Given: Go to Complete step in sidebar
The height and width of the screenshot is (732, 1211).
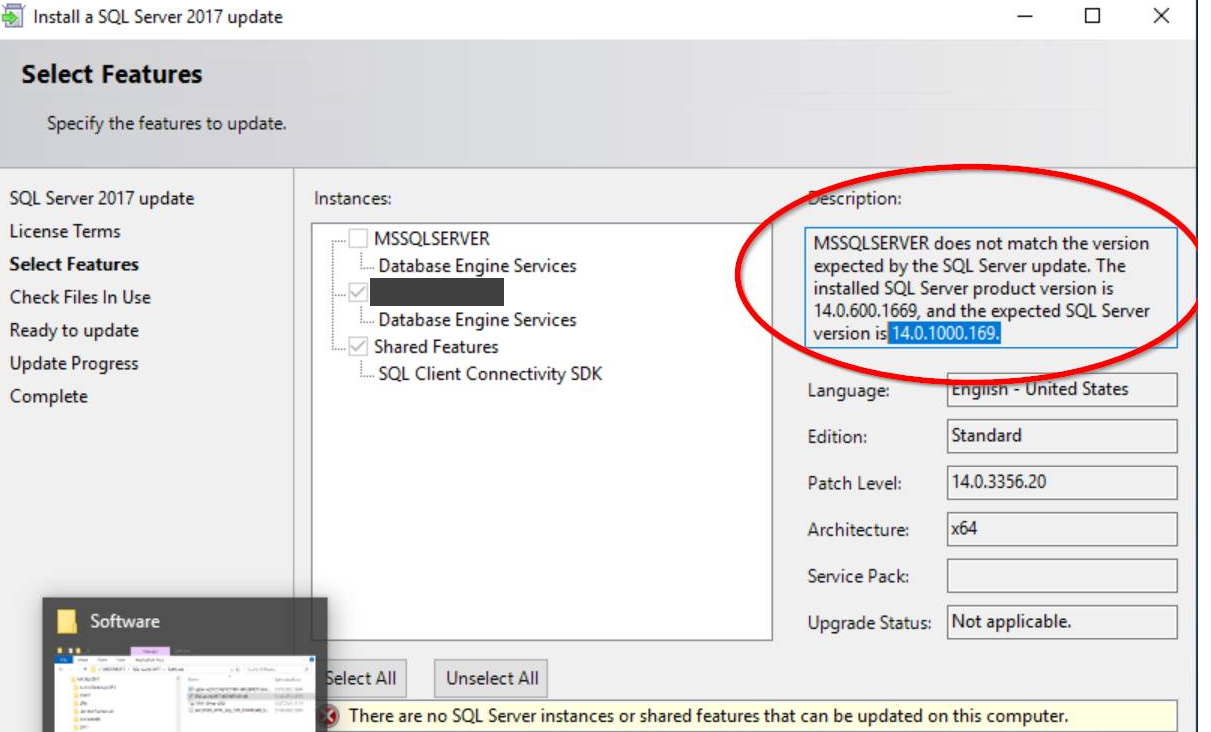Looking at the screenshot, I should pos(49,396).
